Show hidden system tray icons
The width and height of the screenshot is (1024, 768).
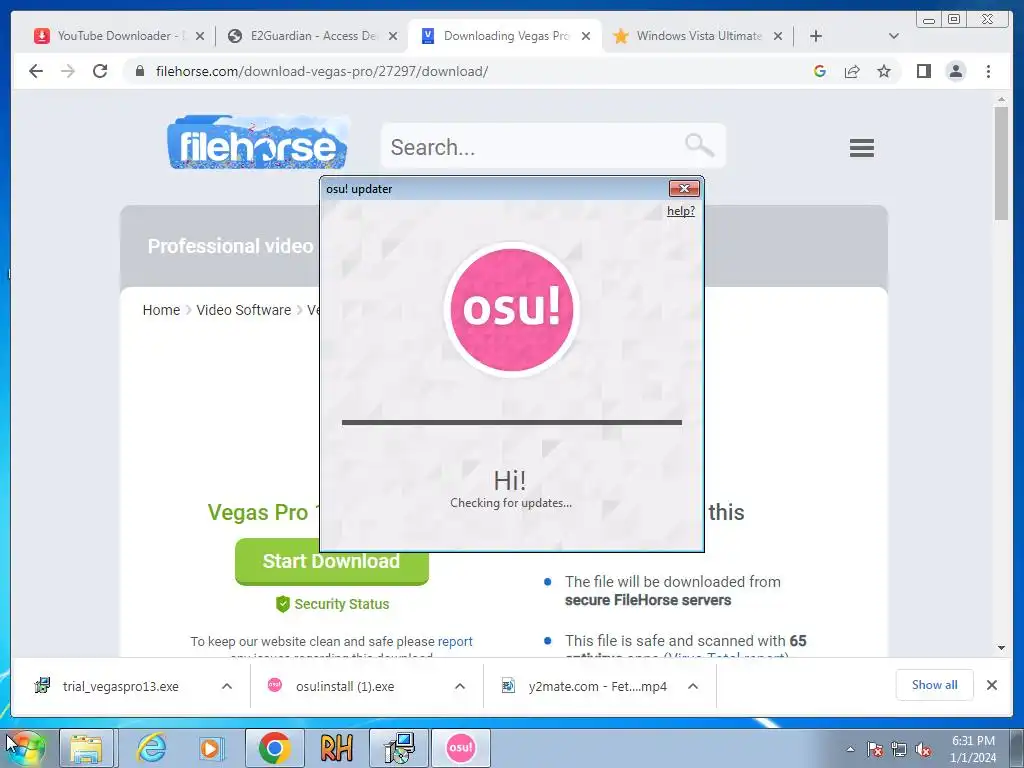(850, 749)
